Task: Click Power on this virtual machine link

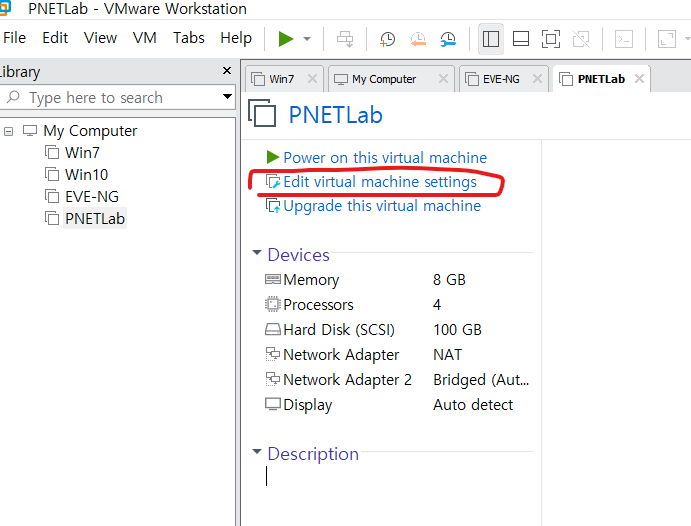Action: tap(385, 158)
